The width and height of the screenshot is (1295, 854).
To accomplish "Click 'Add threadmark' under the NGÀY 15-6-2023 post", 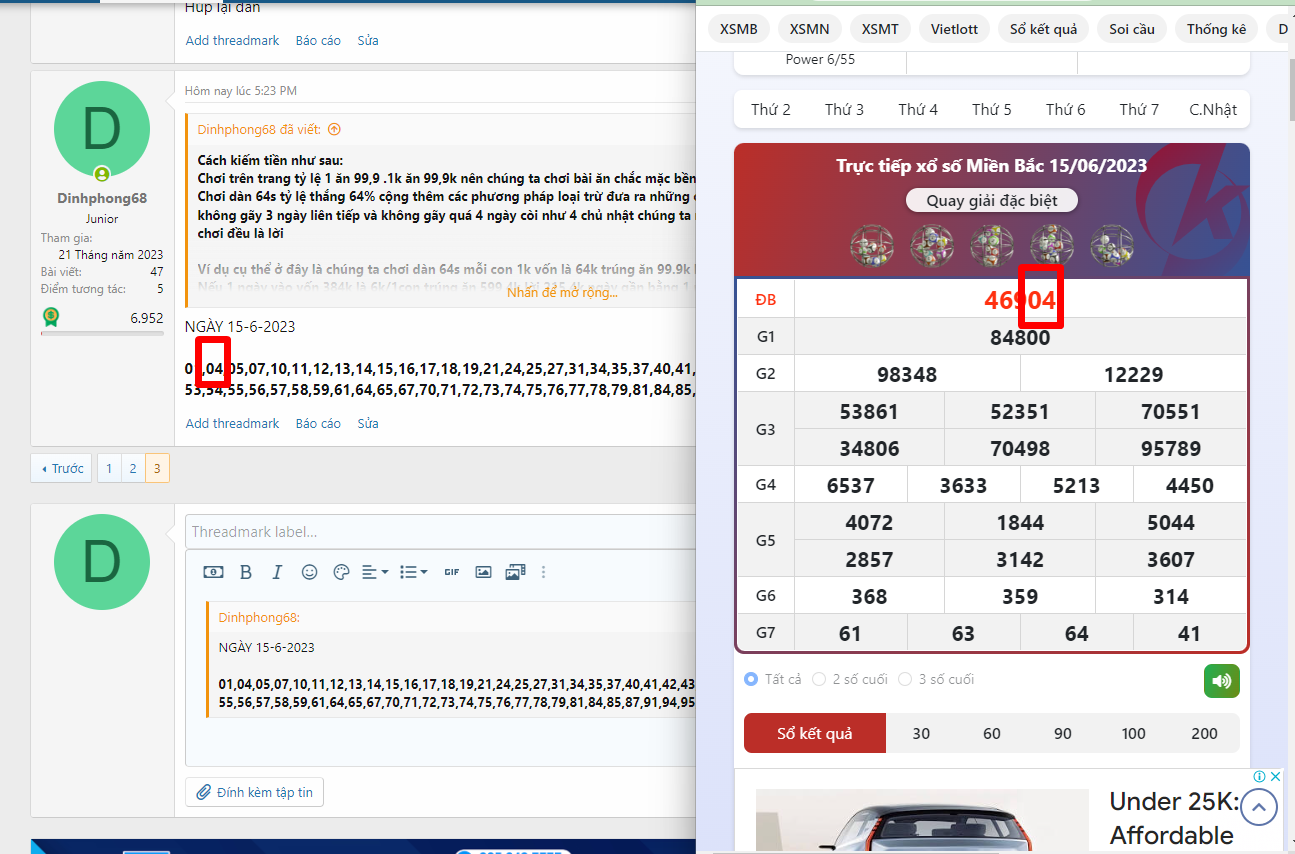I will tap(233, 424).
